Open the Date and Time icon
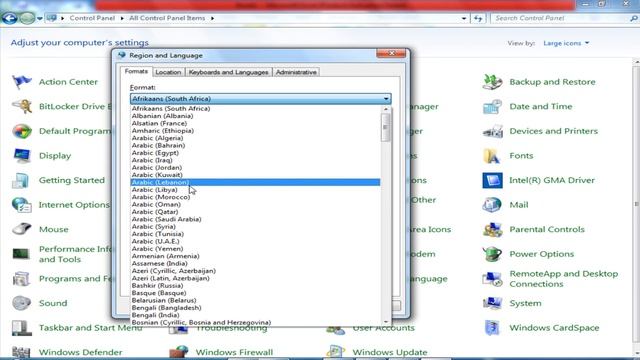Image resolution: width=640 pixels, height=360 pixels. [x=492, y=107]
